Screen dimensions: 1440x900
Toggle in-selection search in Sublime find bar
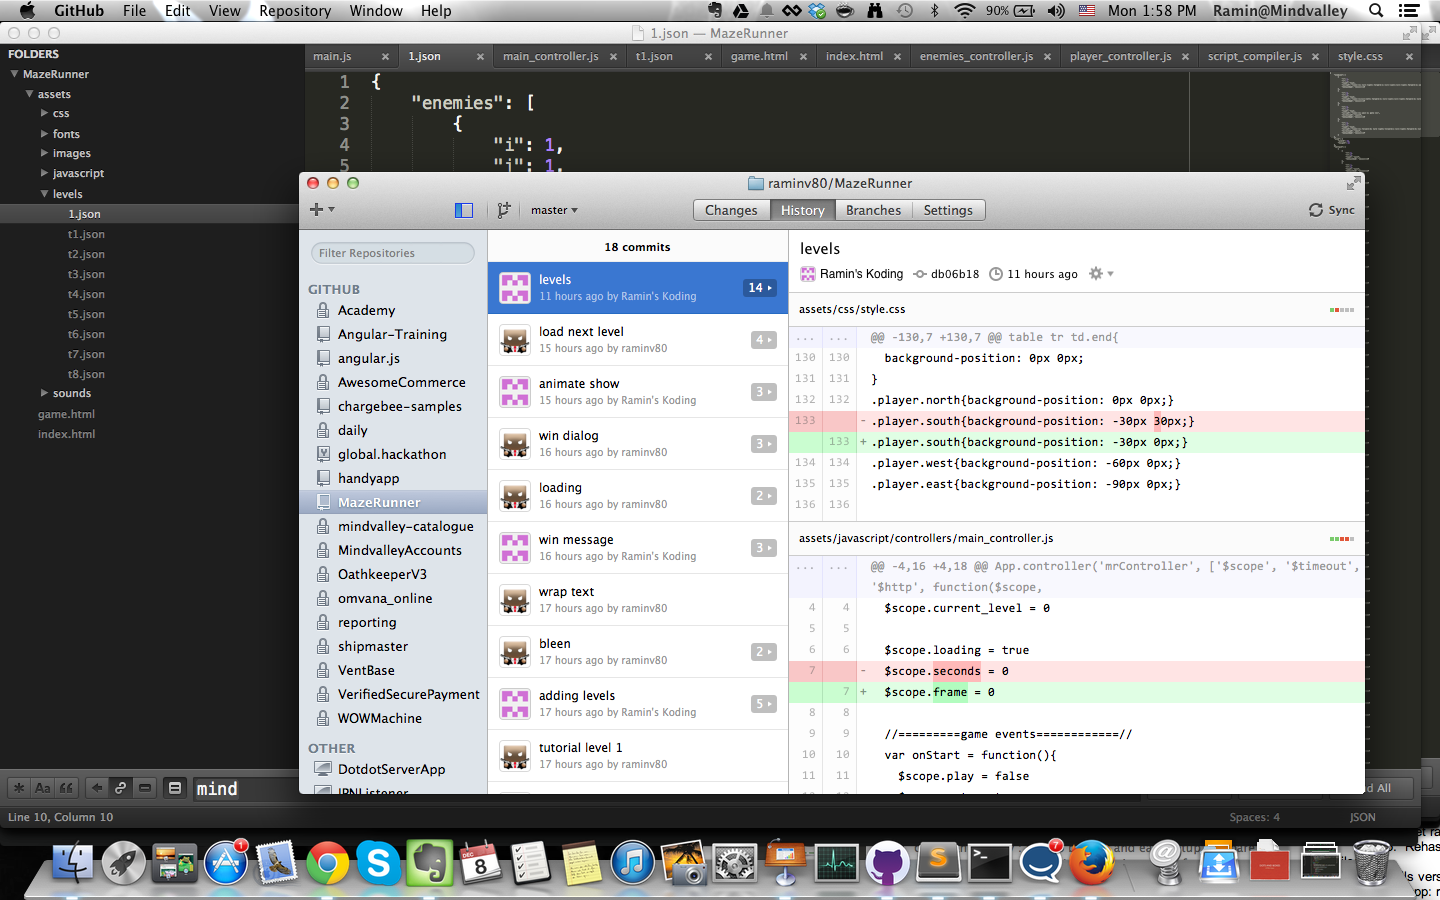pyautogui.click(x=145, y=788)
